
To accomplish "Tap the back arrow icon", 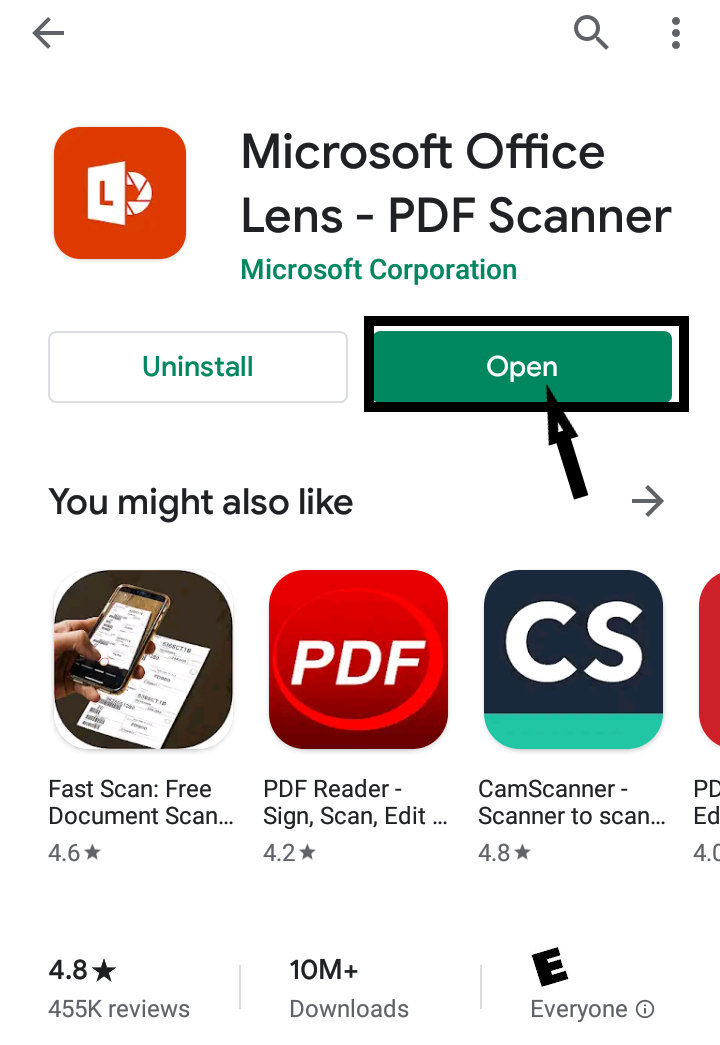I will click(48, 33).
